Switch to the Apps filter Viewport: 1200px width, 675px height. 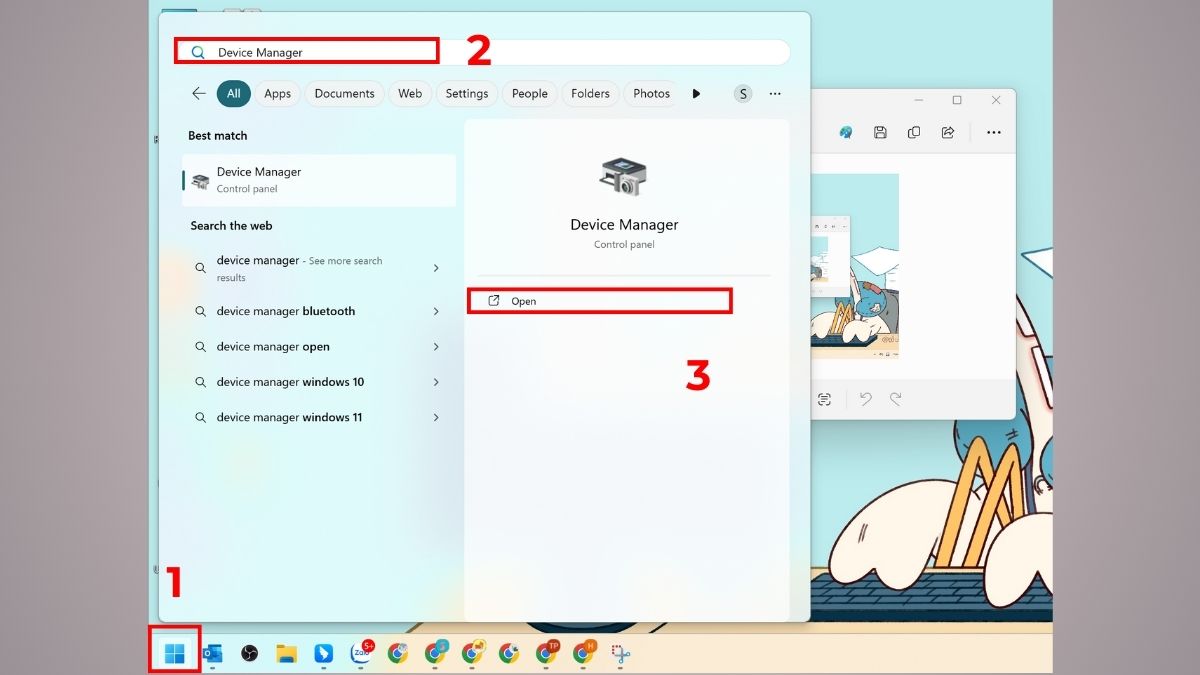click(x=277, y=93)
